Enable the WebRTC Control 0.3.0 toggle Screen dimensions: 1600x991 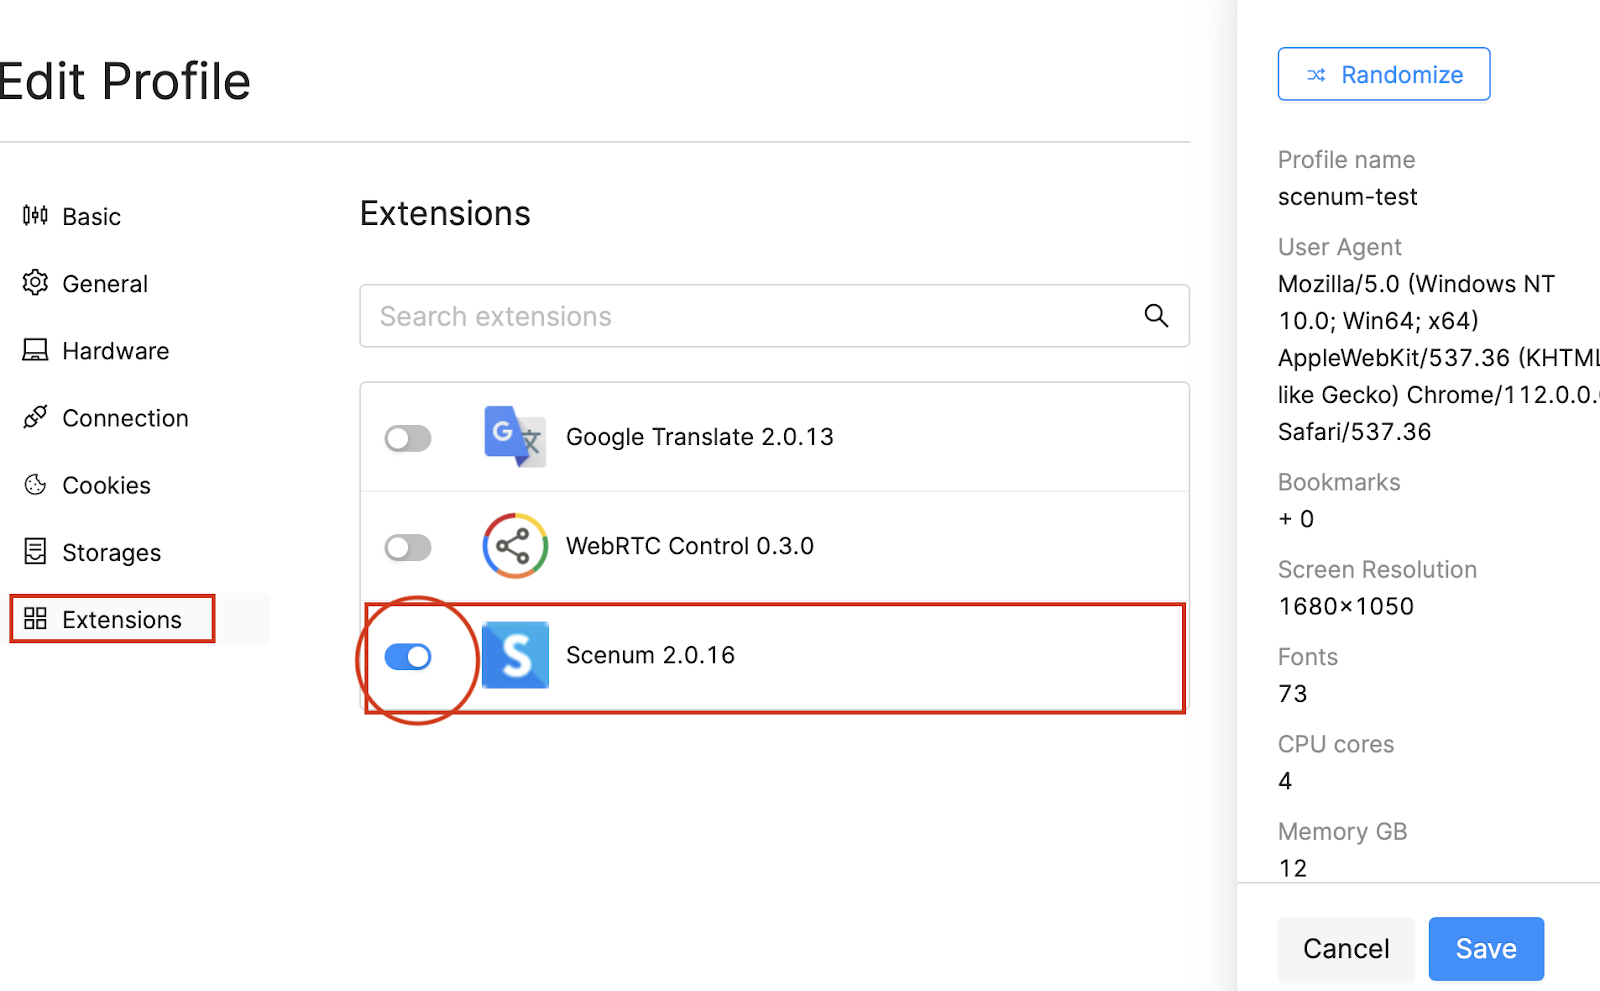point(408,547)
